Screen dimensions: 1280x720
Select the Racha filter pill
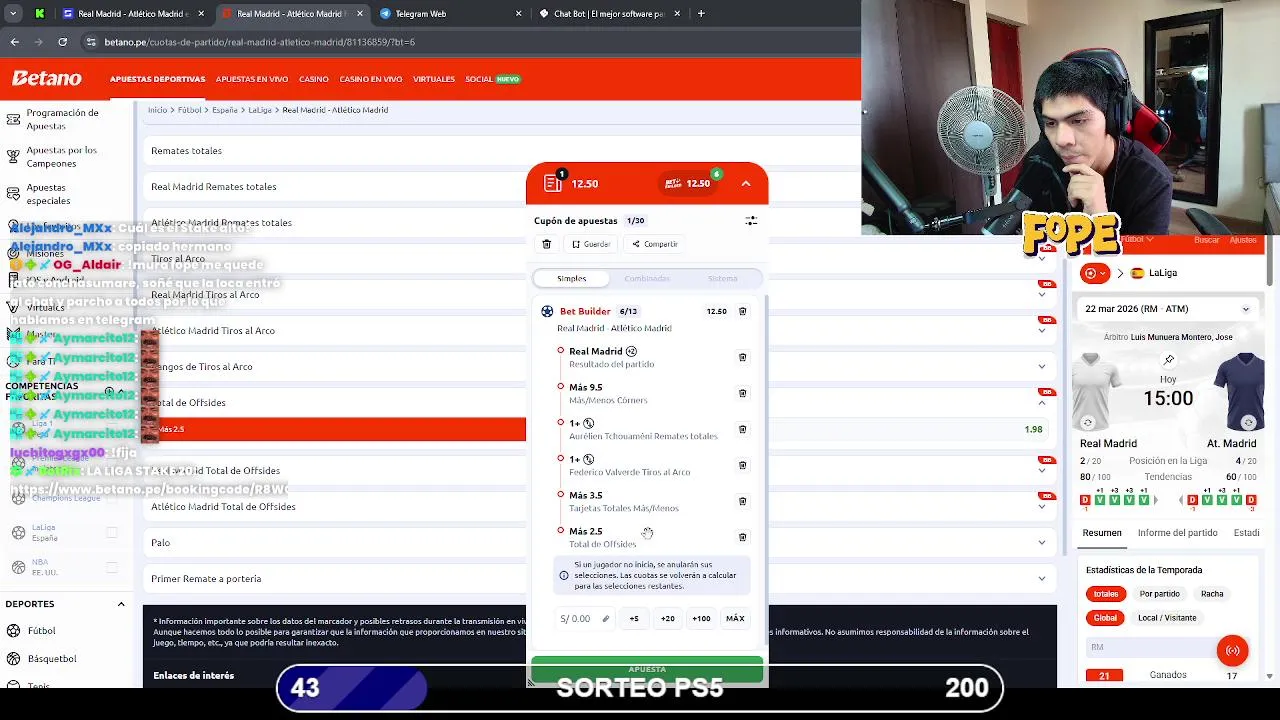[1212, 594]
